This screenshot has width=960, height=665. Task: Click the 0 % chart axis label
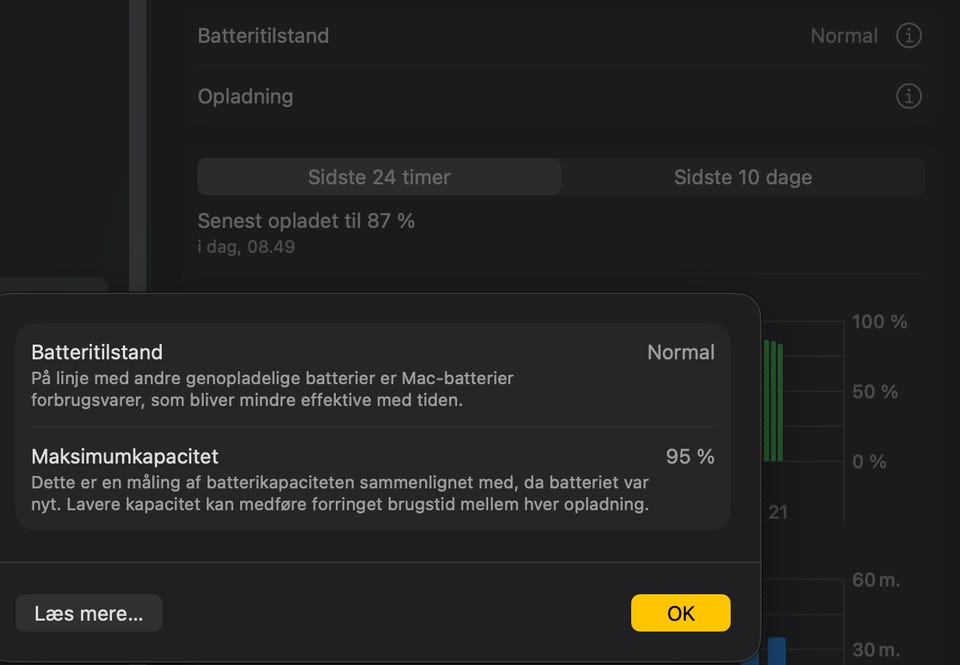pos(869,461)
